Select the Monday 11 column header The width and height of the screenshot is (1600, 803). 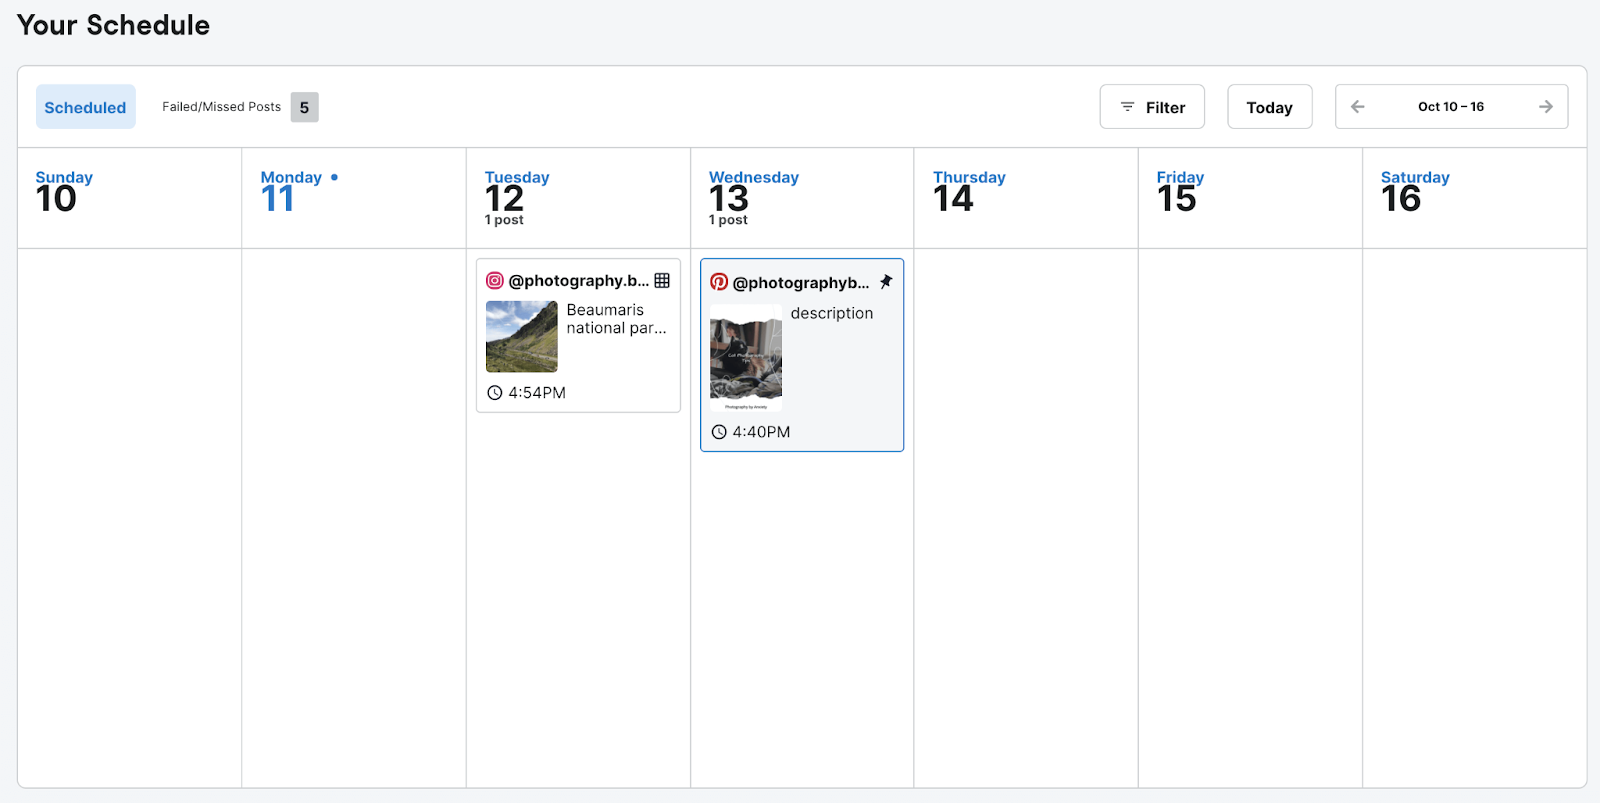tap(291, 192)
